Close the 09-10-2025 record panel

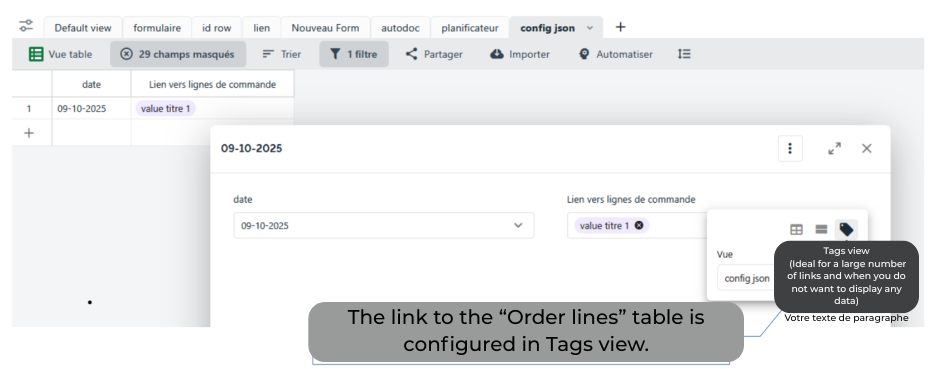pyautogui.click(x=866, y=148)
